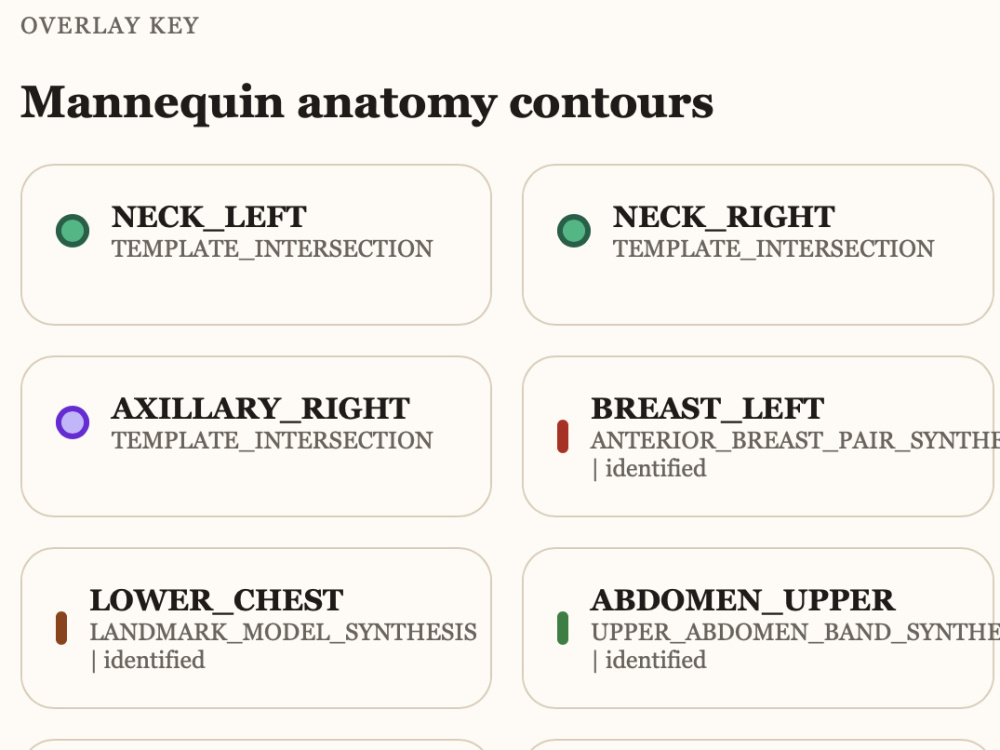The width and height of the screenshot is (1000, 750).
Task: Click the OVERLAY KEY section label
Action: (110, 26)
